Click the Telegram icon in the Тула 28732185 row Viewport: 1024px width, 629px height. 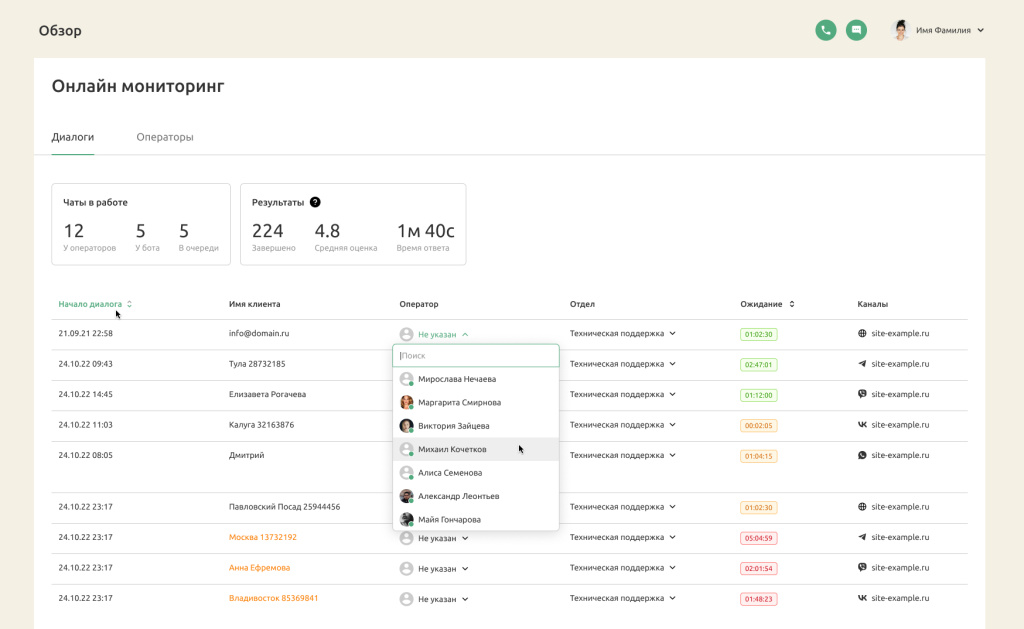pyautogui.click(x=862, y=364)
